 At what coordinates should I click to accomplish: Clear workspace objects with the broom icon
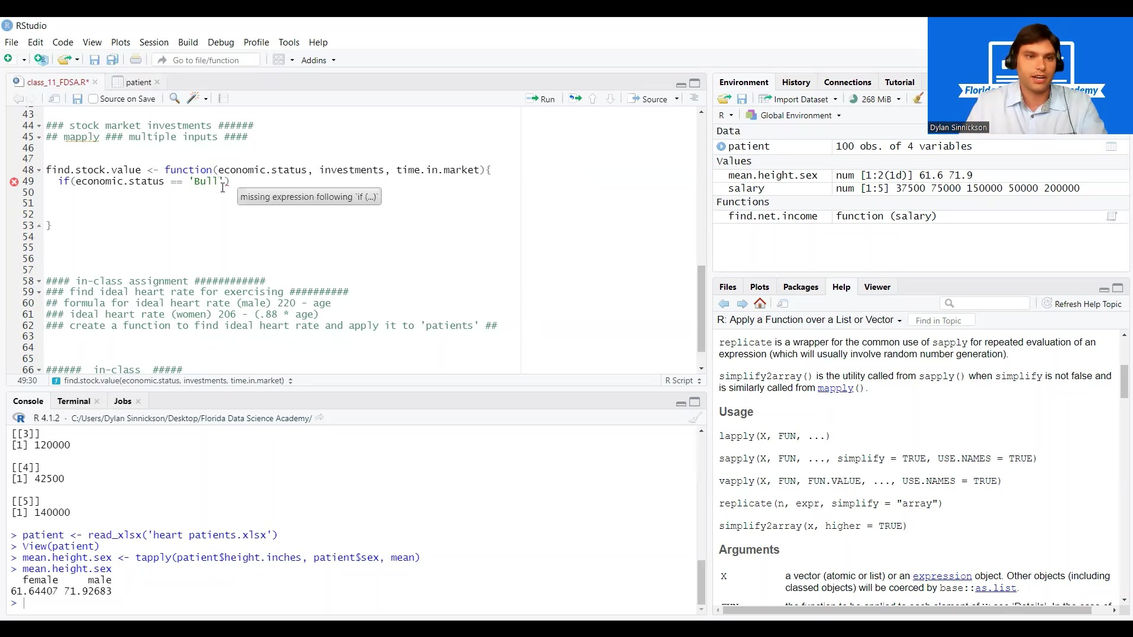pyautogui.click(x=916, y=99)
